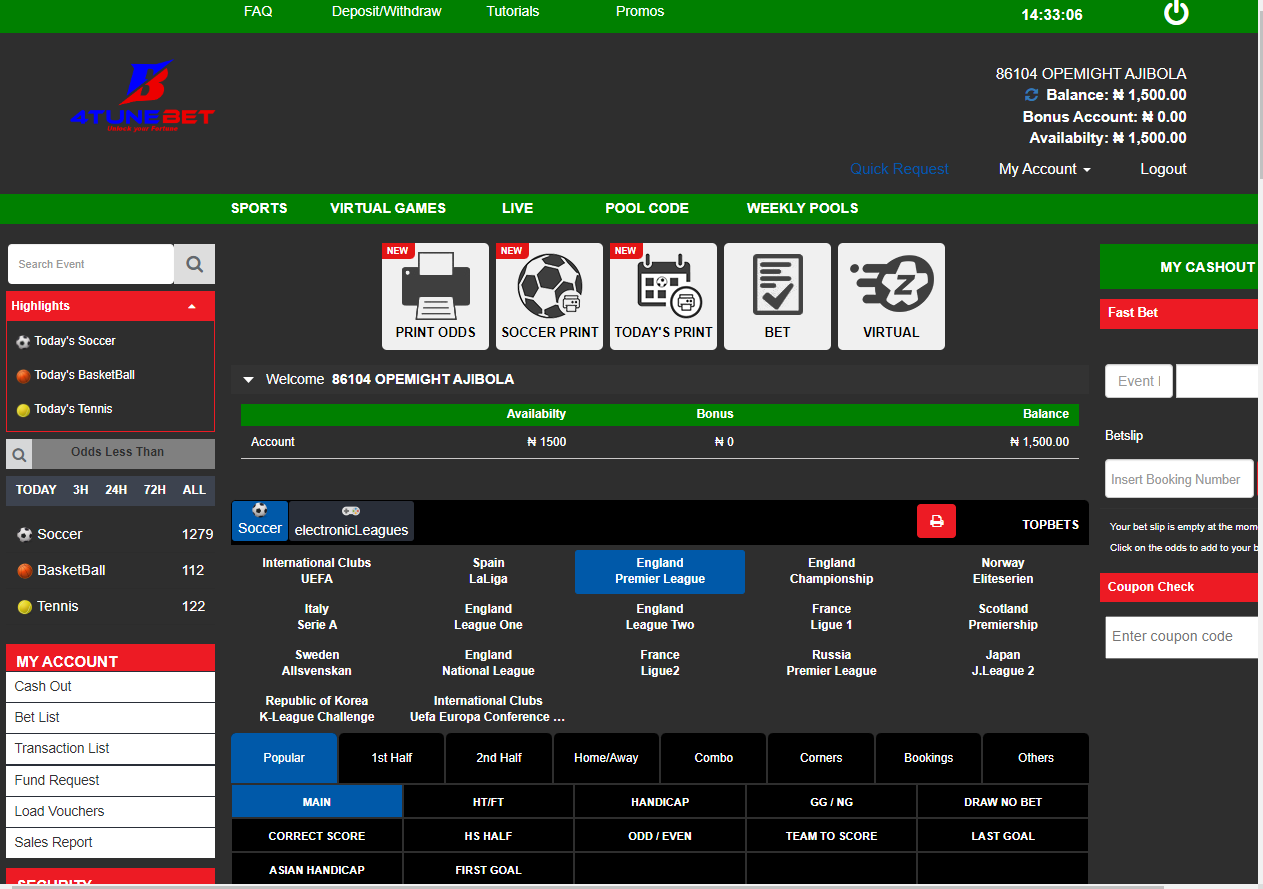The width and height of the screenshot is (1263, 889).
Task: Go to WEEKLY POOLS menu
Action: (x=802, y=208)
